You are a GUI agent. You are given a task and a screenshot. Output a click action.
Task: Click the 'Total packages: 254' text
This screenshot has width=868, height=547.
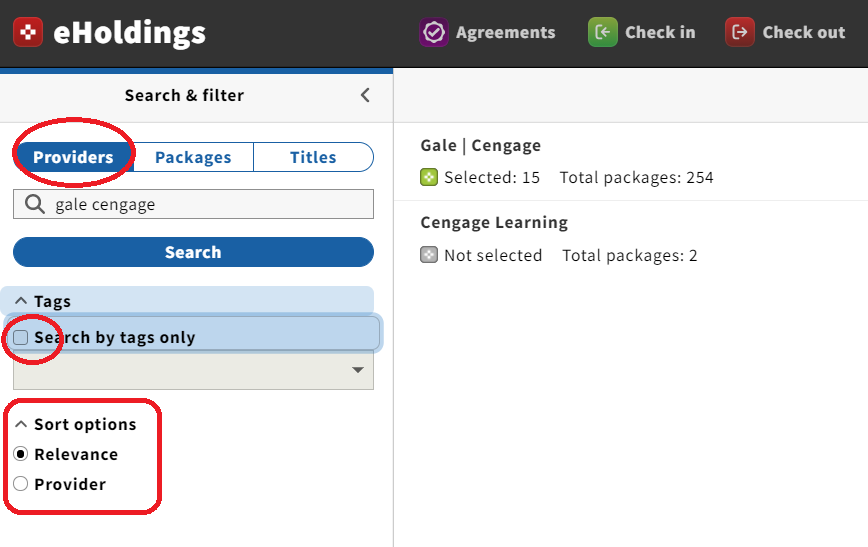click(636, 177)
